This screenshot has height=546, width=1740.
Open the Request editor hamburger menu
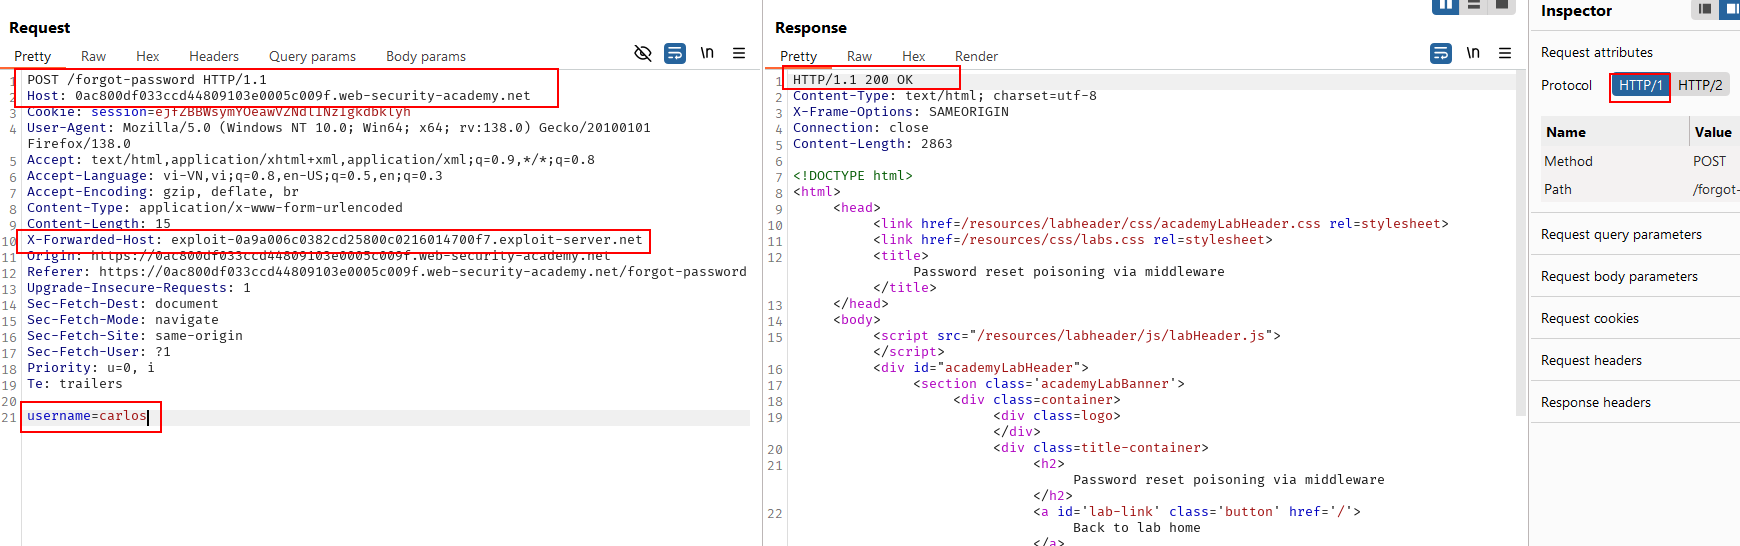(739, 53)
